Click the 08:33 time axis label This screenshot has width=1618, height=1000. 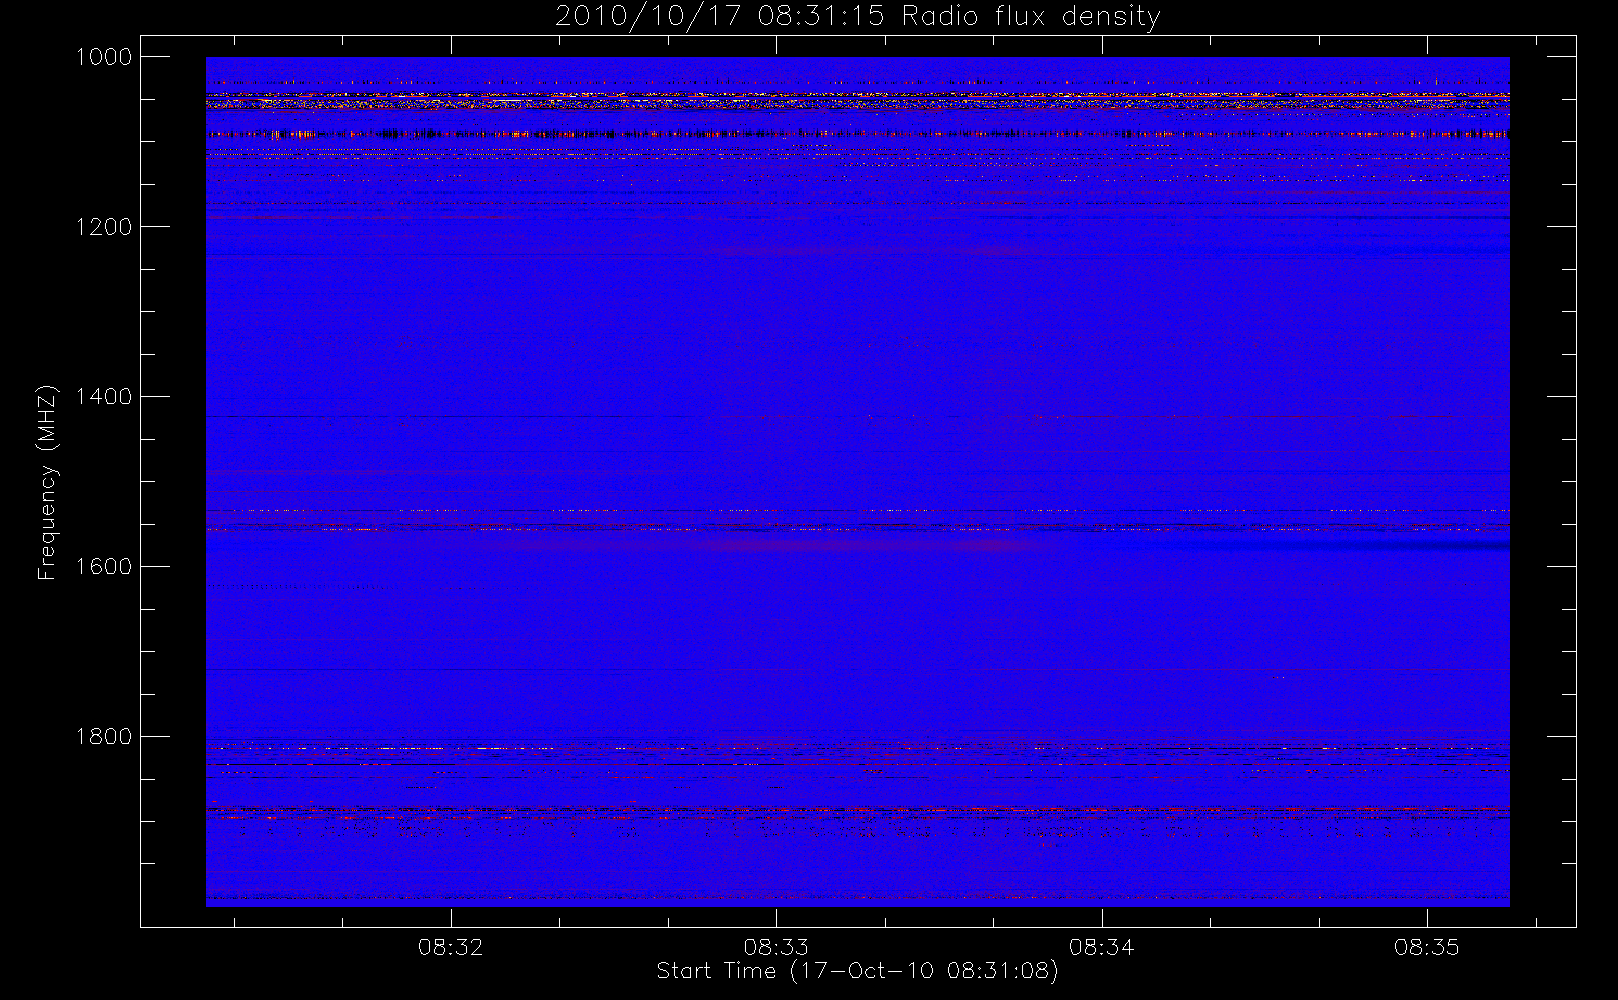(x=776, y=947)
